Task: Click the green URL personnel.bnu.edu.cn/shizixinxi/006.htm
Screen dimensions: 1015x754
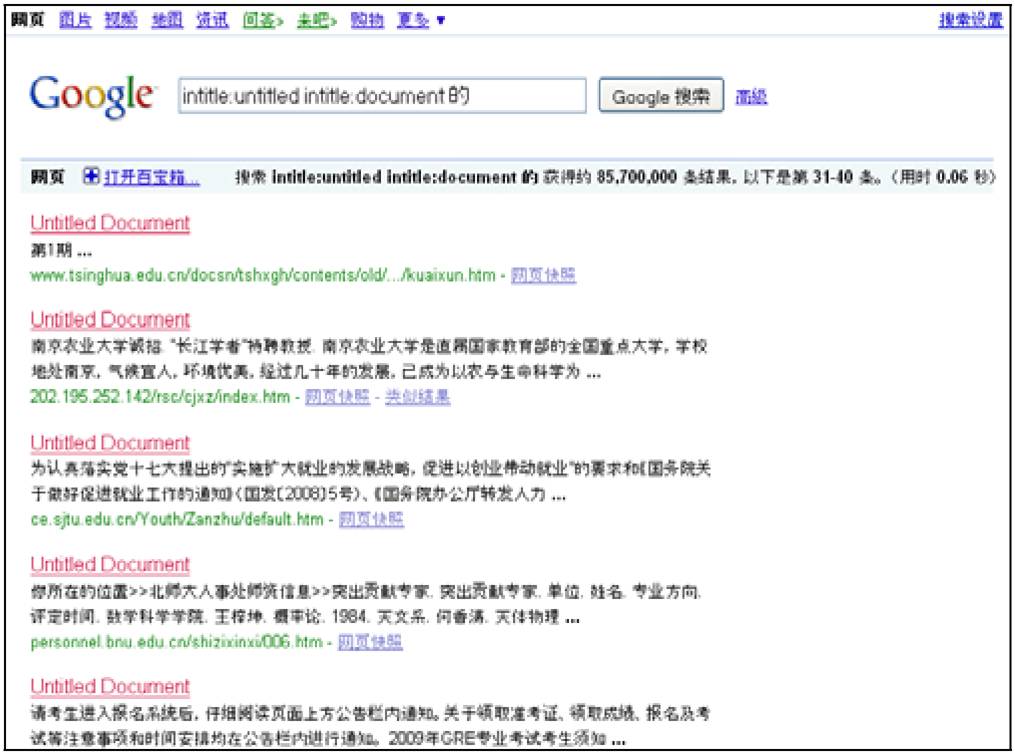Action: click(x=176, y=641)
